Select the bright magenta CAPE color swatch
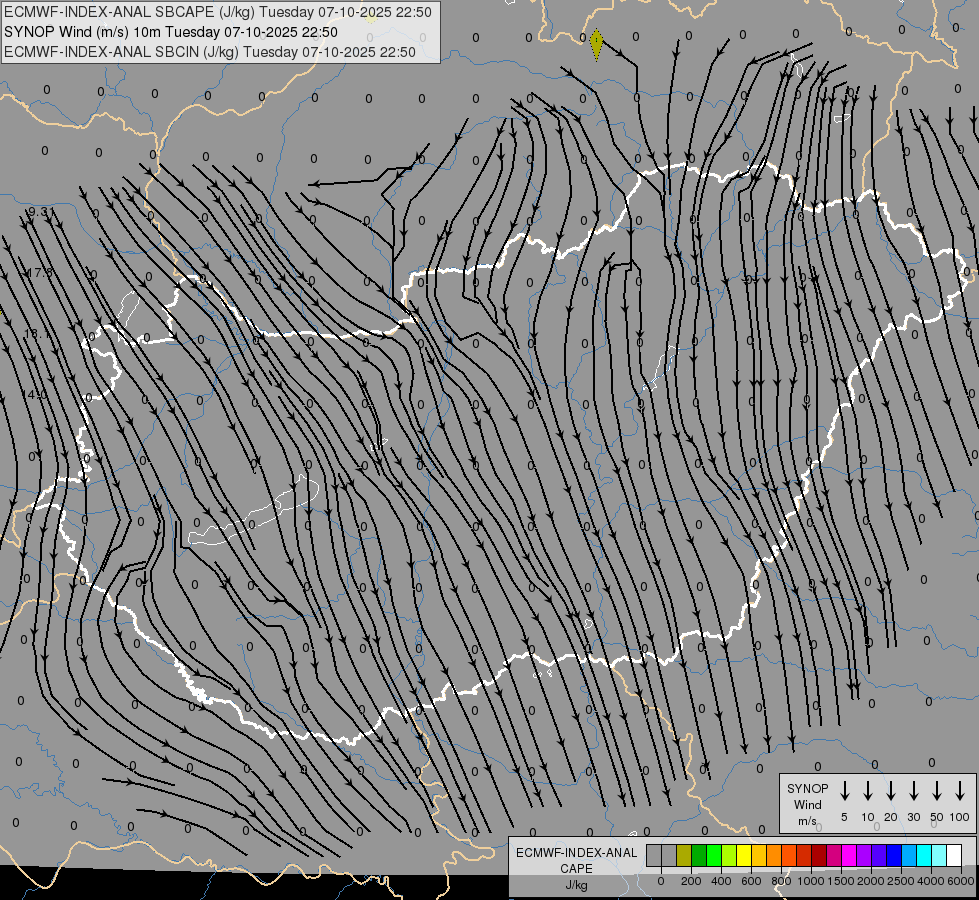979x900 pixels. 849,855
